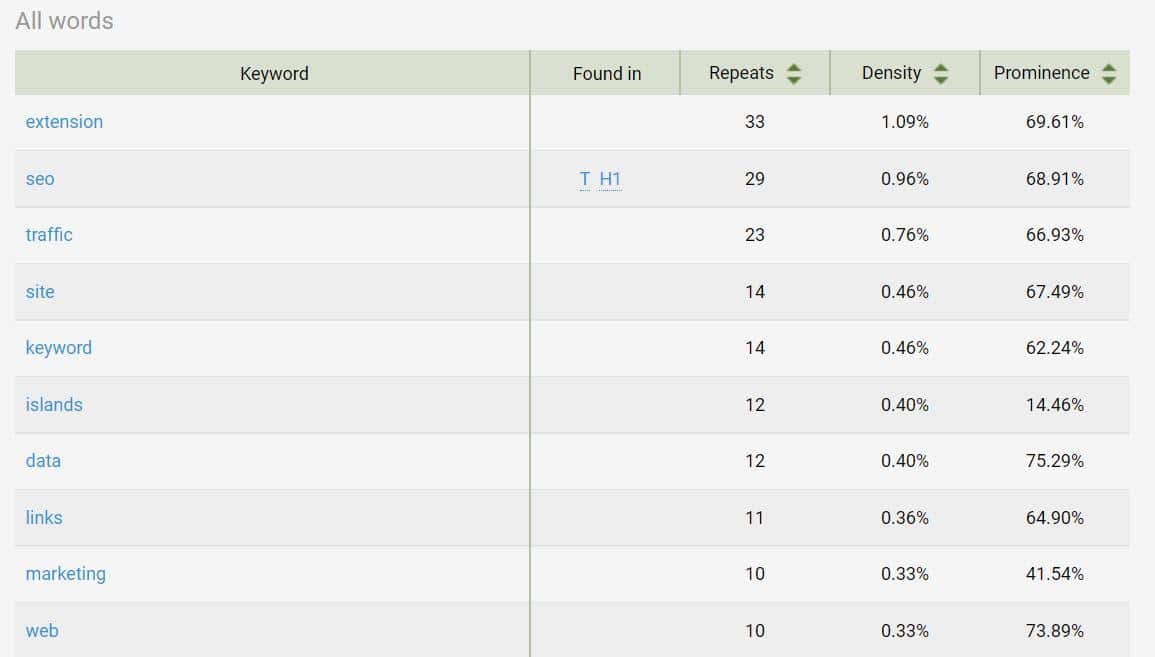Select prominence value 69.61%
Image resolution: width=1155 pixels, height=657 pixels.
[x=1055, y=122]
